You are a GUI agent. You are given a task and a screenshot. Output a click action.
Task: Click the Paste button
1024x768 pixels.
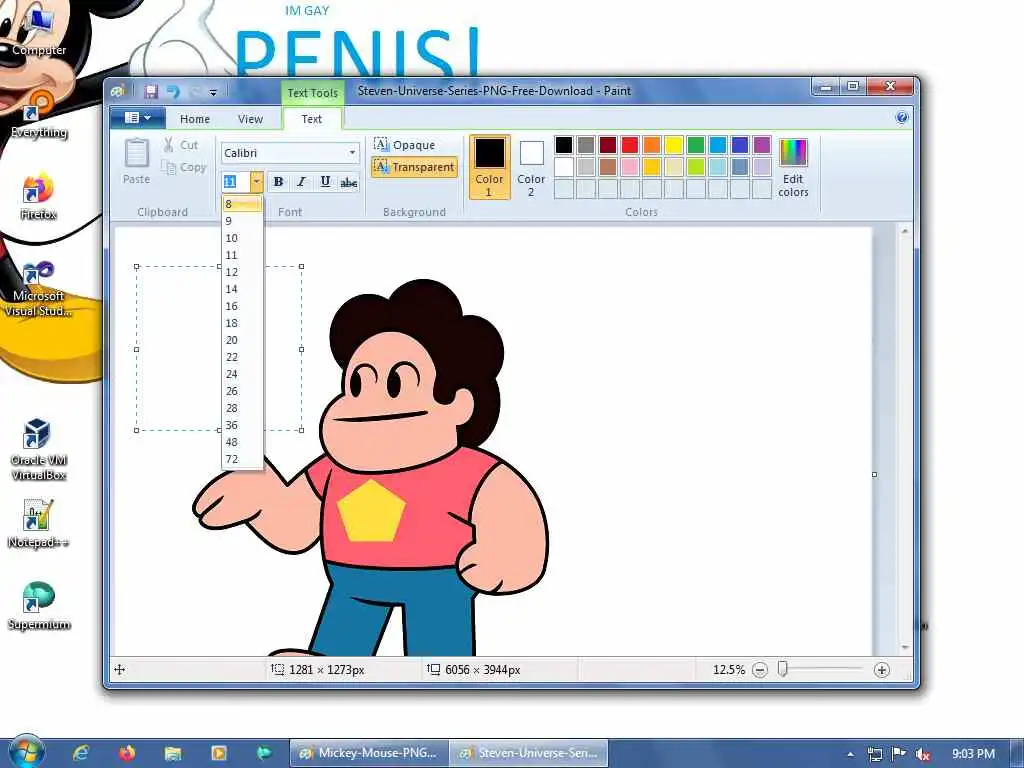[136, 161]
